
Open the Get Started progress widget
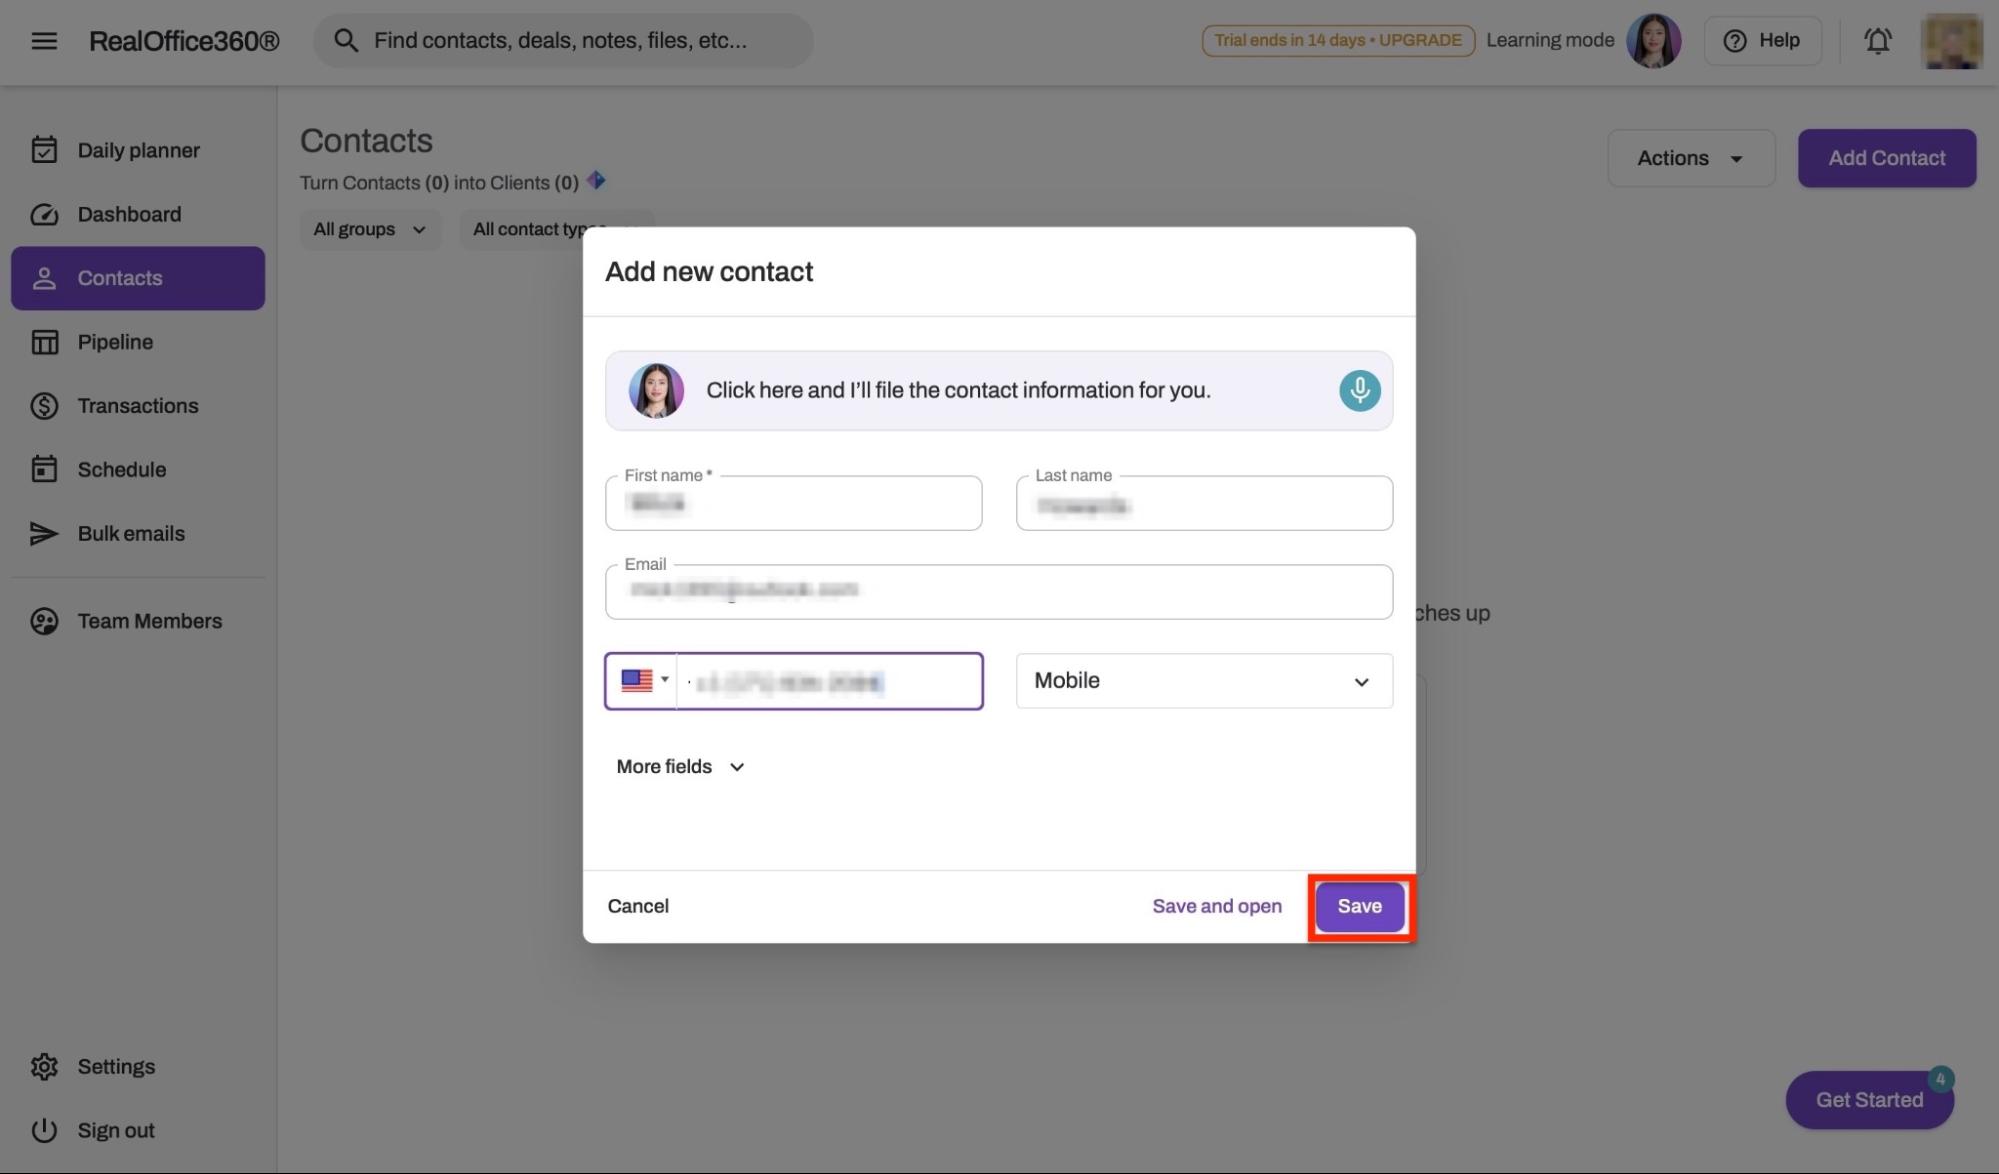1868,1099
